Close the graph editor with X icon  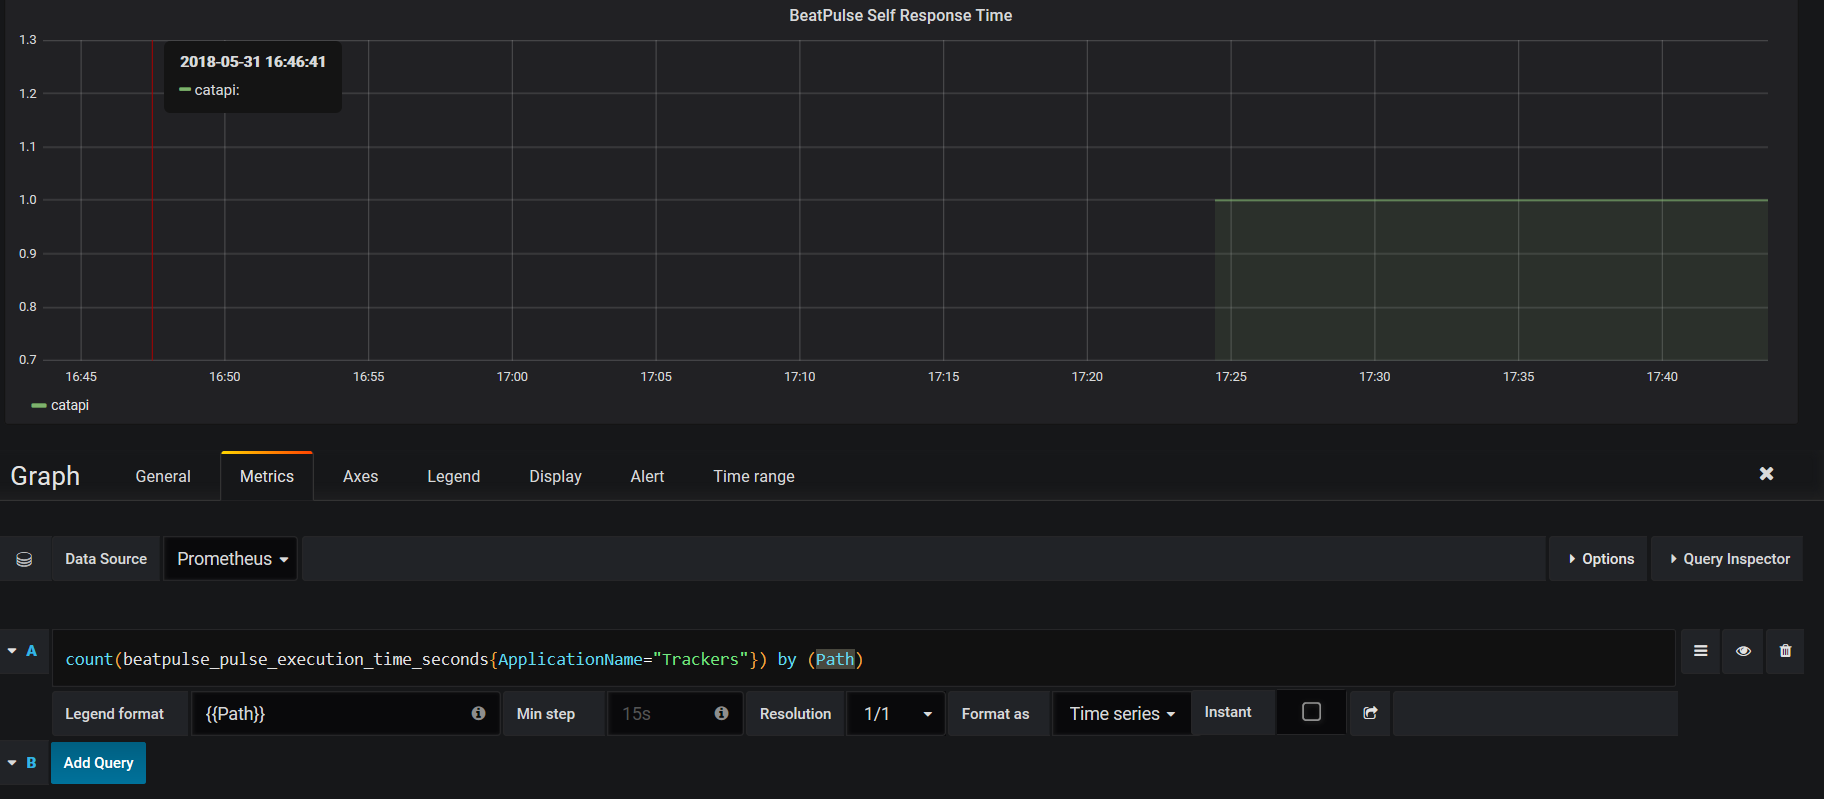click(1766, 474)
